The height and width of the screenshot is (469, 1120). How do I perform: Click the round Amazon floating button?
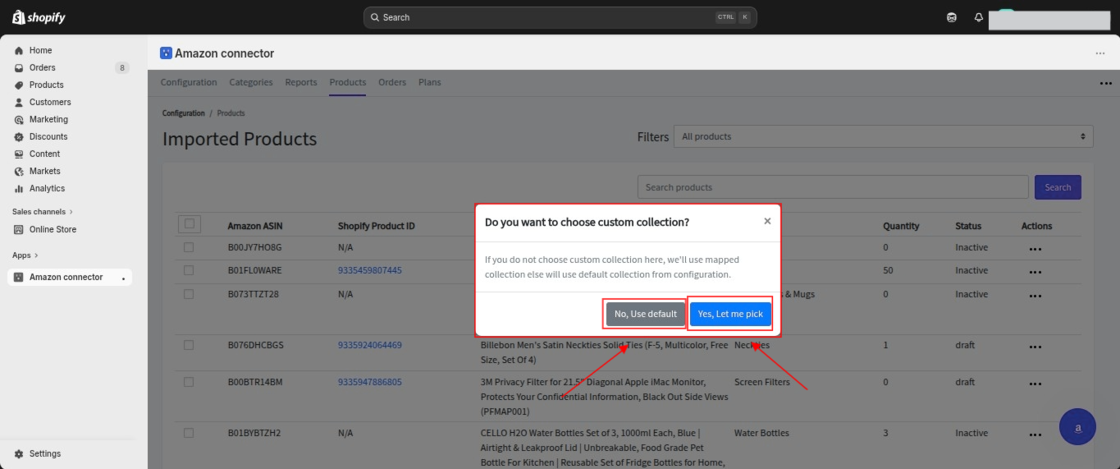point(1077,427)
